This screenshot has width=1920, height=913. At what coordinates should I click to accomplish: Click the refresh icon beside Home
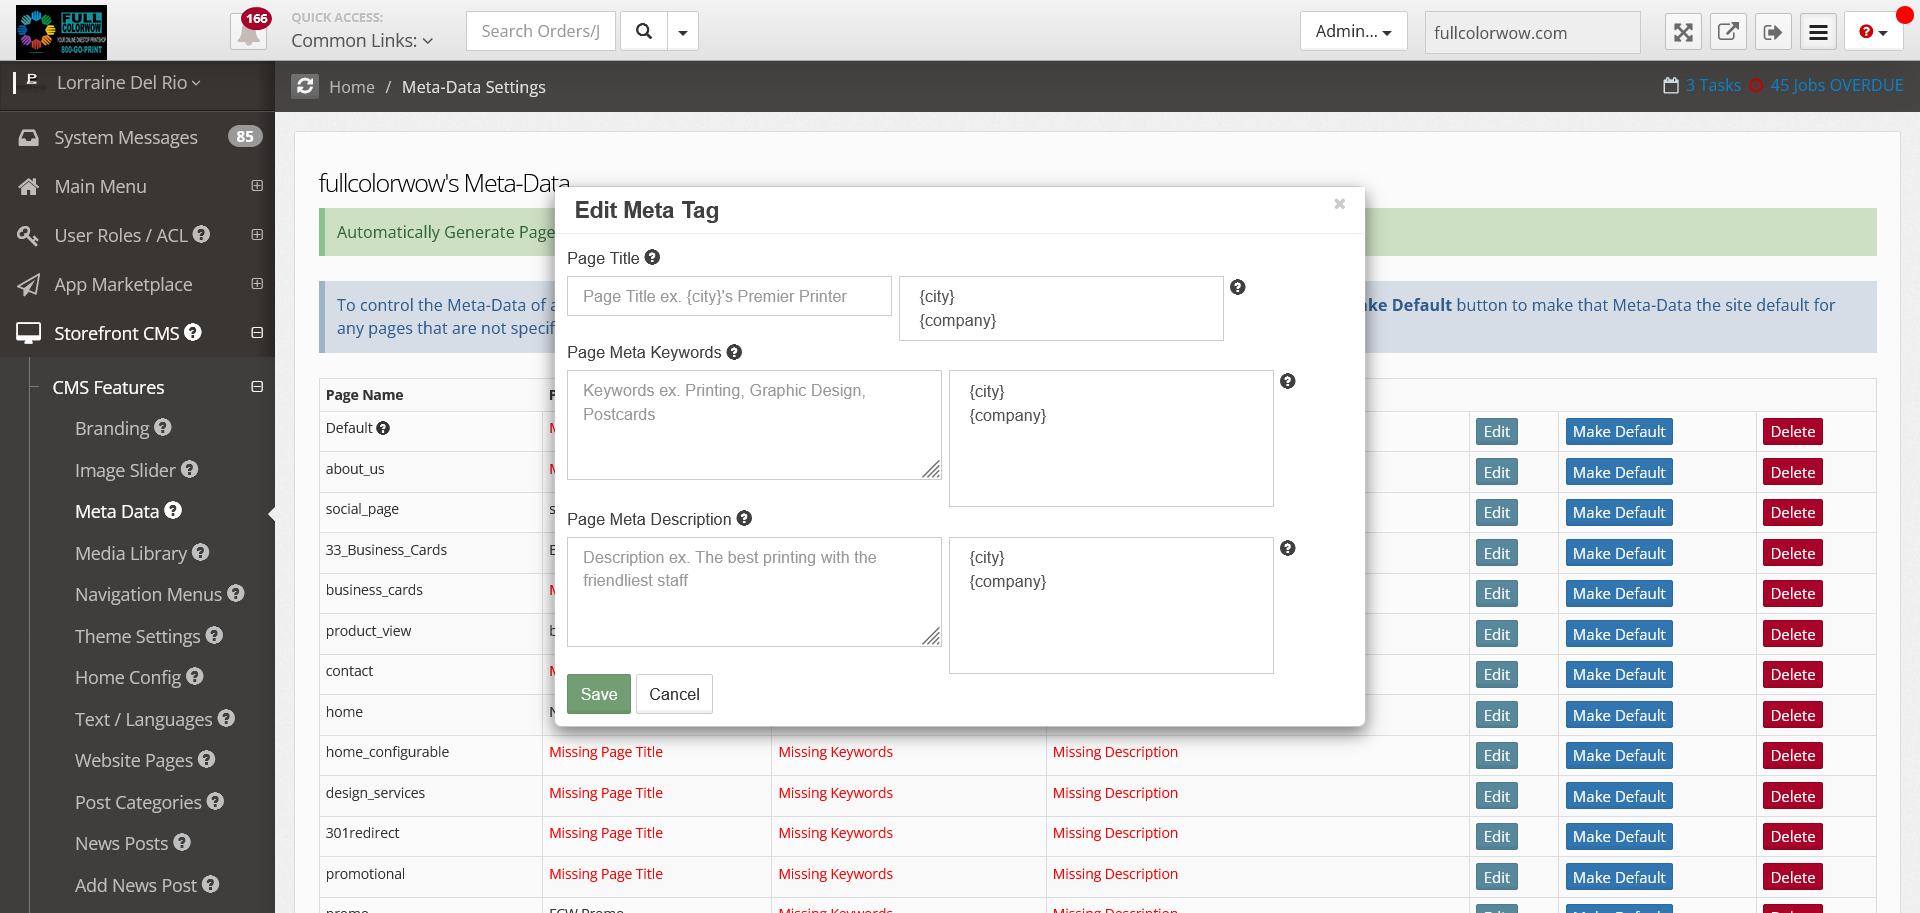tap(305, 87)
